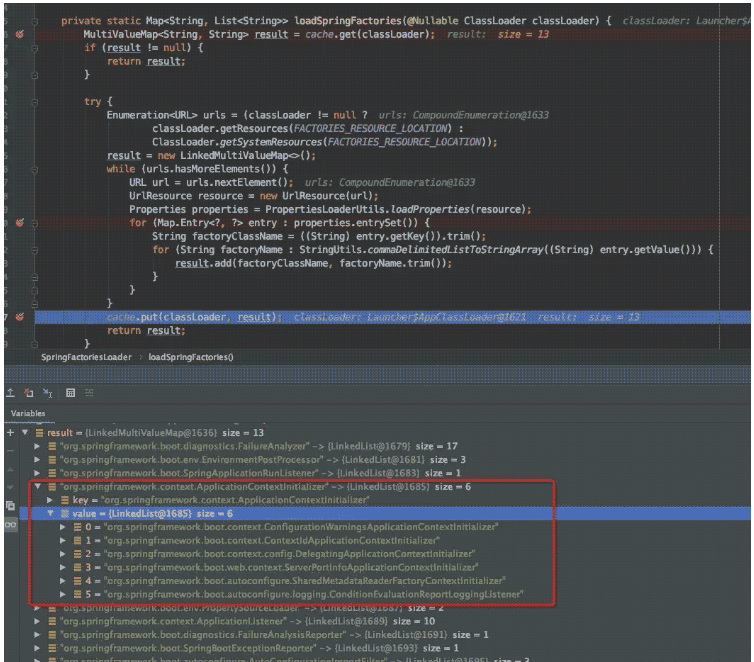Screen dimensions: 754x662
Task: Click the move watch down arrow
Action: [x=10, y=487]
